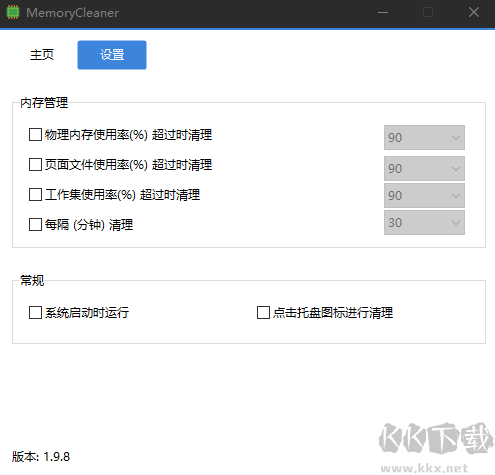
Task: Click the MemoryCleaner green chip app icon
Action: click(13, 13)
